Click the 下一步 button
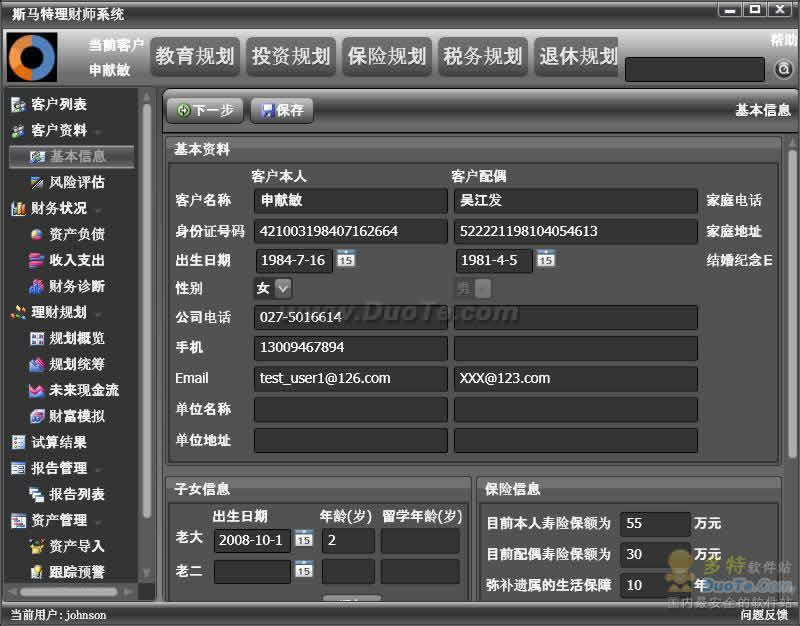Viewport: 800px width, 626px height. coord(204,110)
